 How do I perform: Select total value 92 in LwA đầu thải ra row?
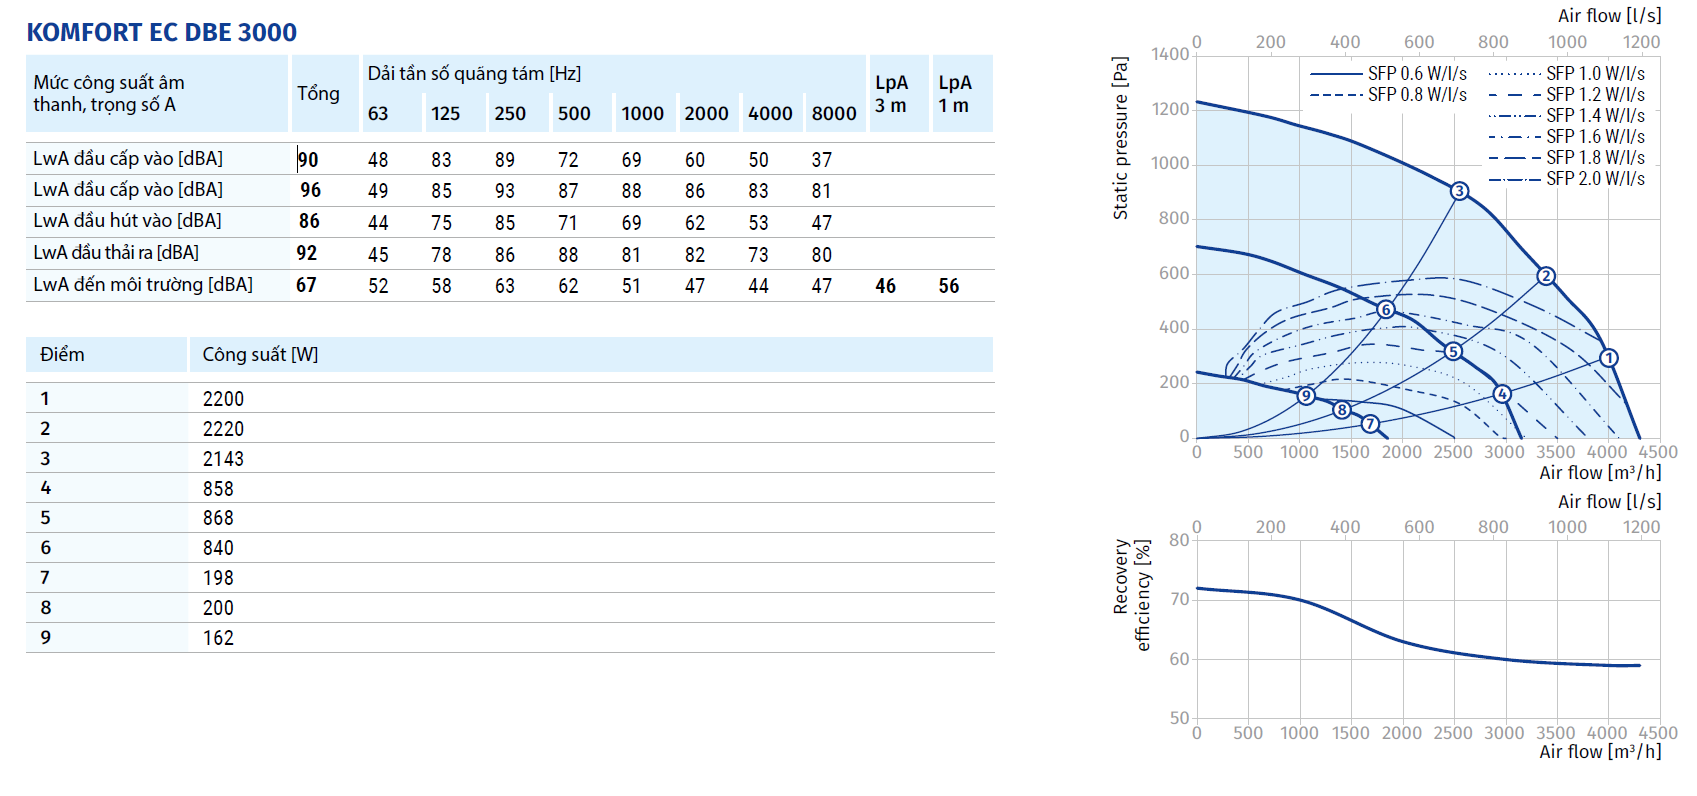click(x=306, y=254)
